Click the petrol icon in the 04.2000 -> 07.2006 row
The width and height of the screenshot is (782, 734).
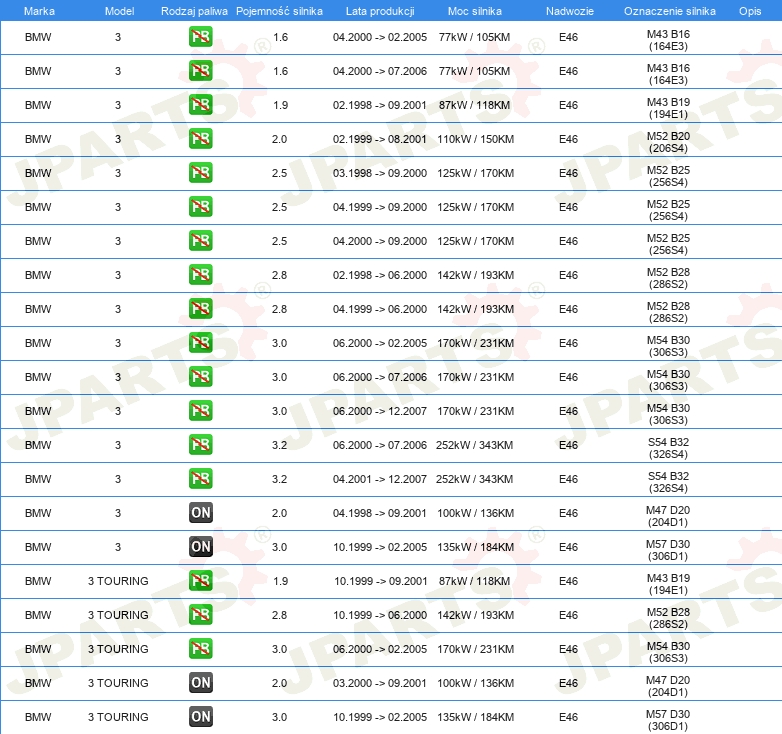point(200,71)
